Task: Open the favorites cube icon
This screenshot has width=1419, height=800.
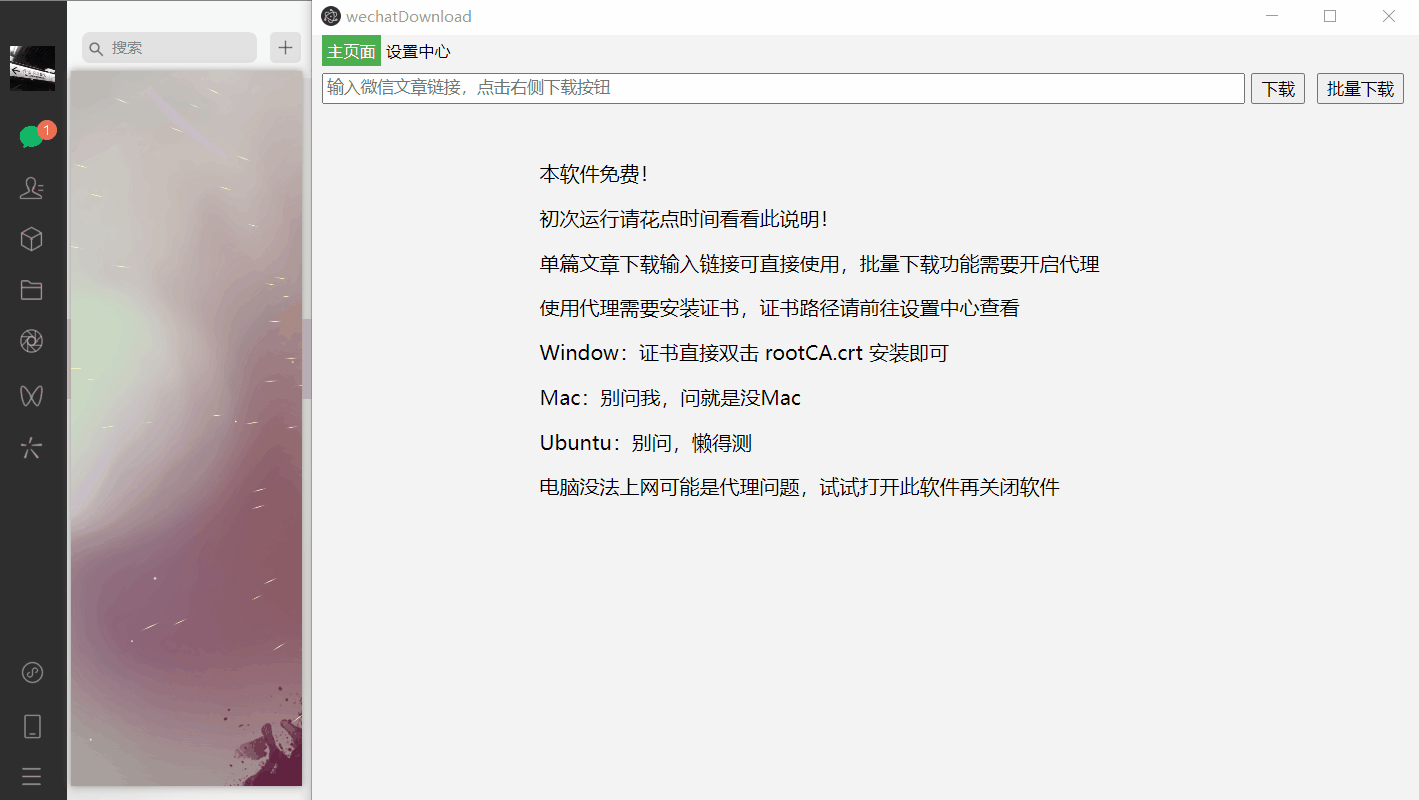Action: coord(32,239)
